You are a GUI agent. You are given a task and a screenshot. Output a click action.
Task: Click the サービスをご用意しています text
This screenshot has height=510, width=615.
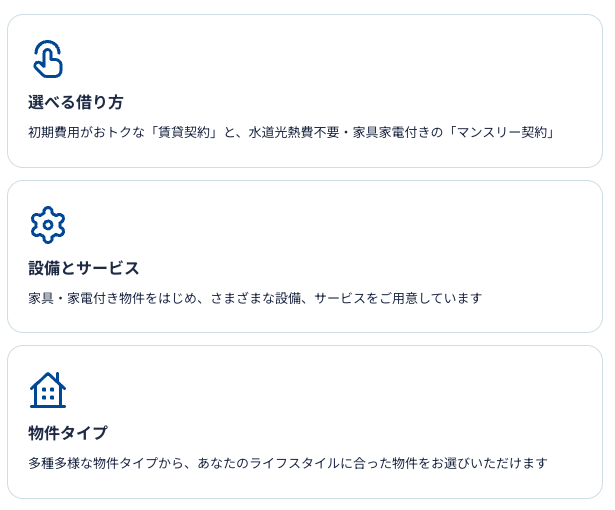coord(398,299)
